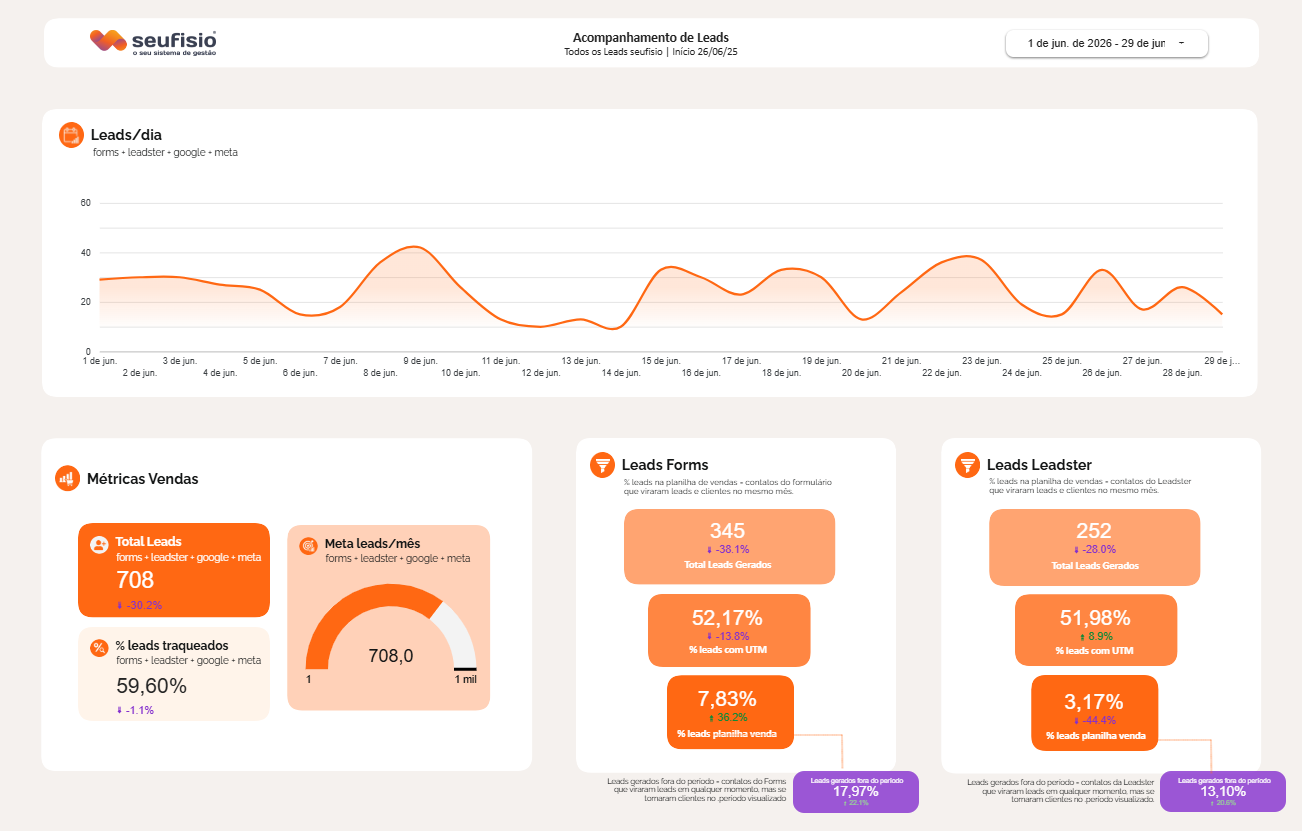Click the 51,98% leads com UTM value
This screenshot has height=831, width=1302.
[x=1094, y=618]
